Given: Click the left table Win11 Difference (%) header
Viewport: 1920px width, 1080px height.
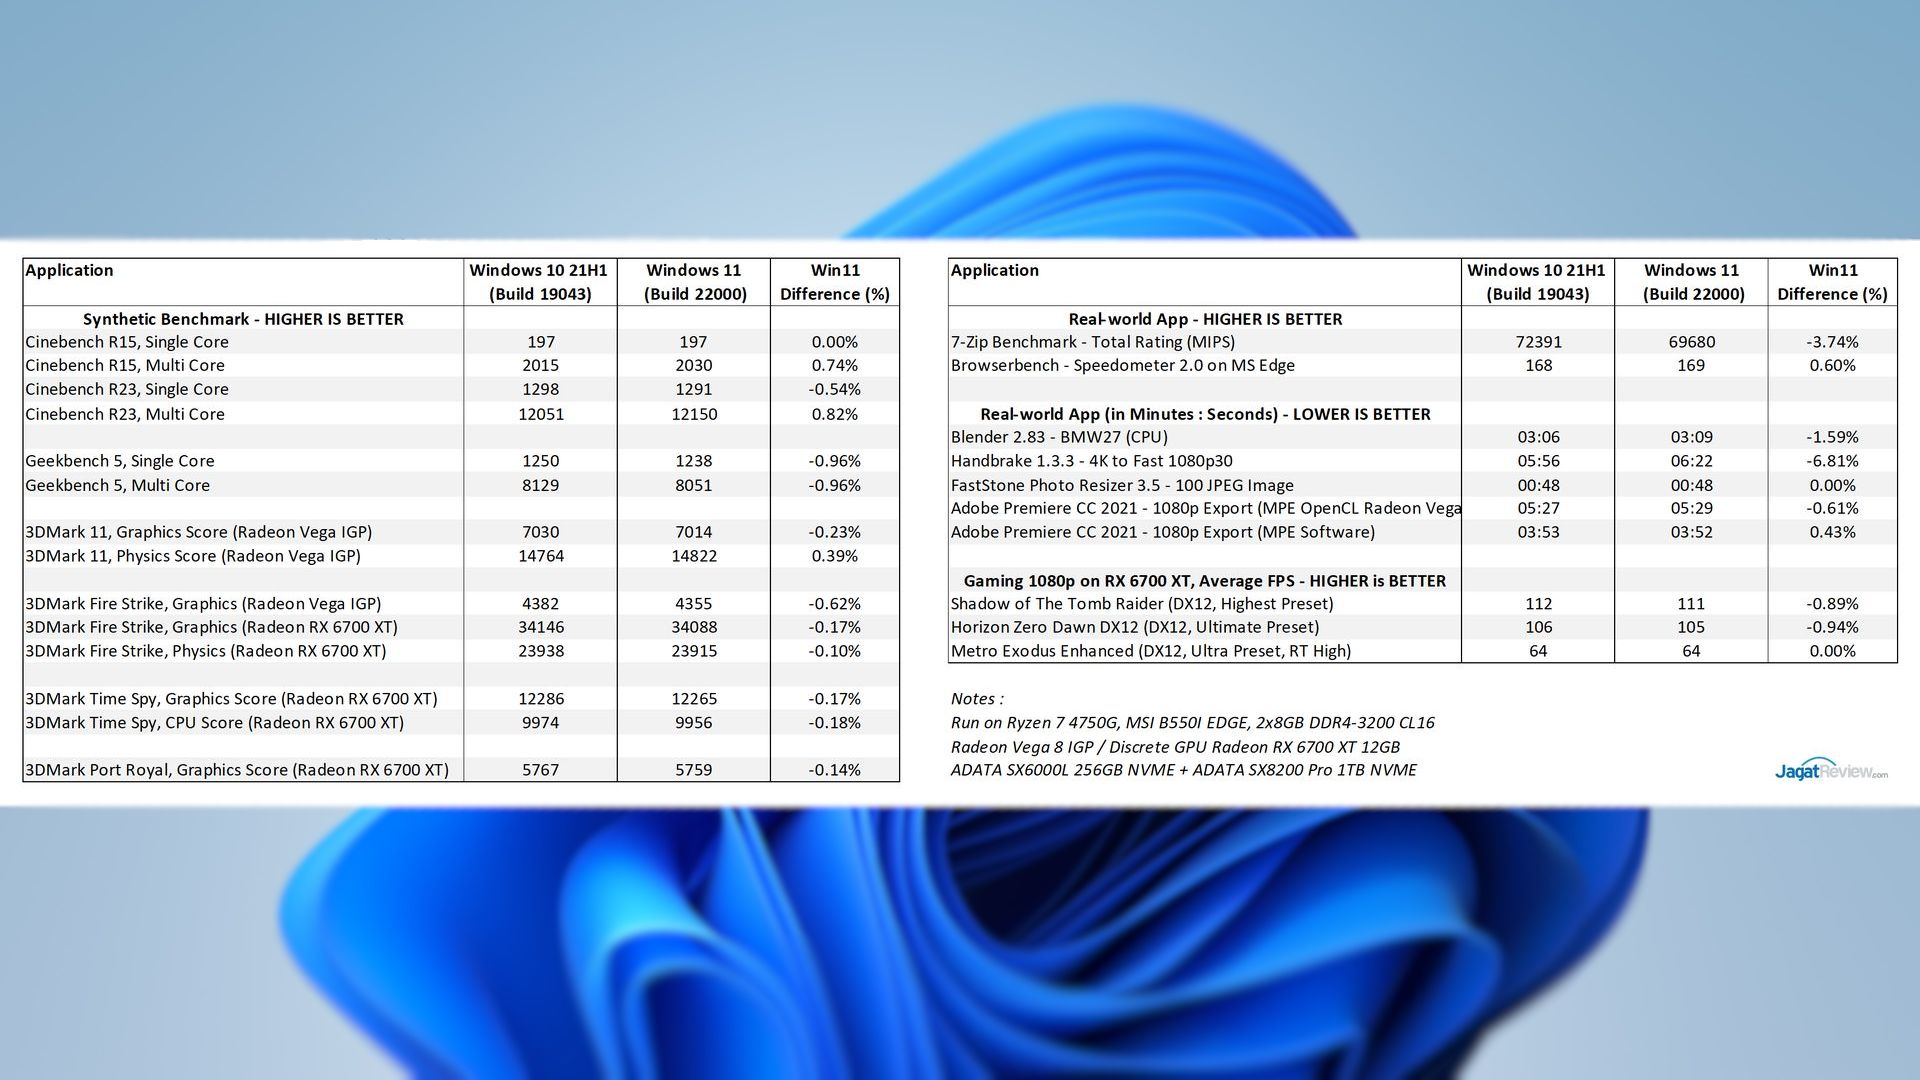Looking at the screenshot, I should 834,282.
